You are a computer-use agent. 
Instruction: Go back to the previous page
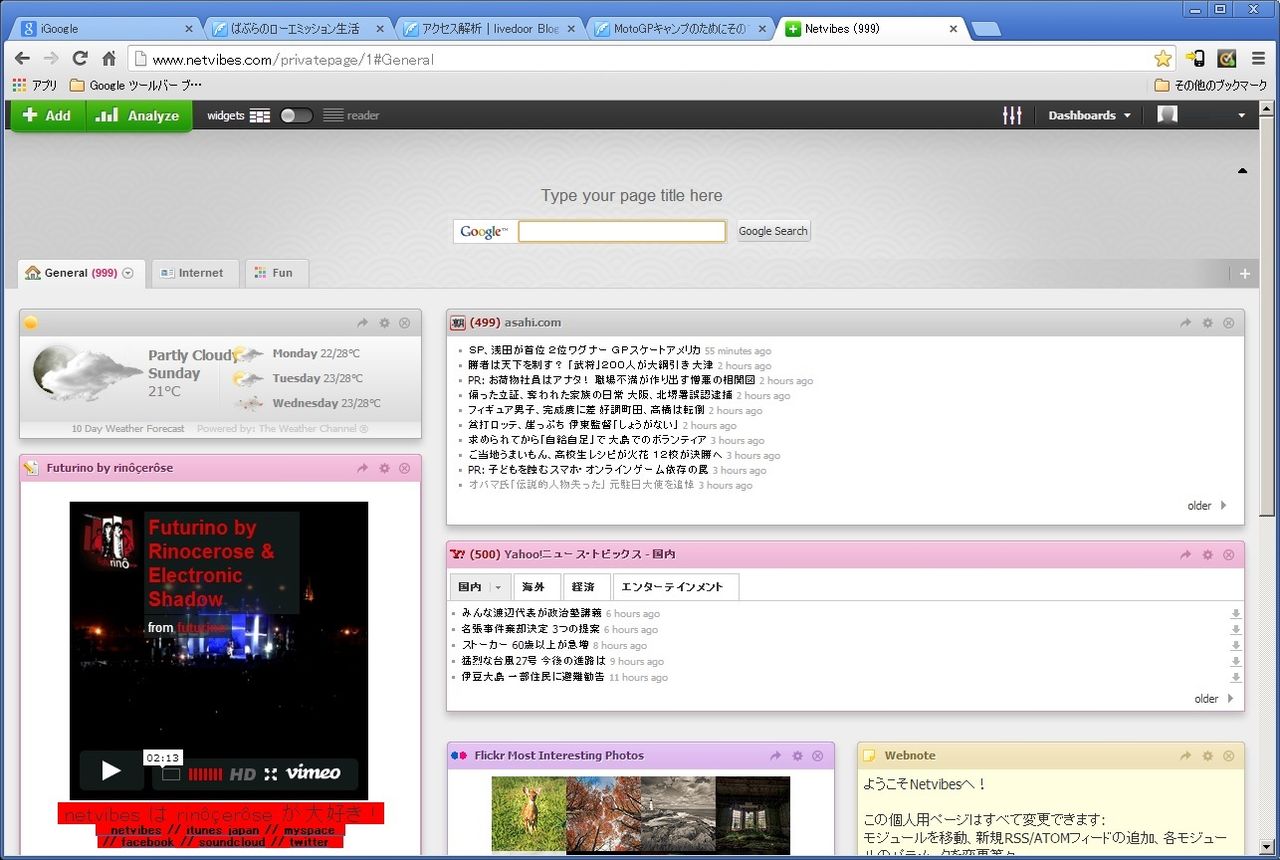point(22,59)
